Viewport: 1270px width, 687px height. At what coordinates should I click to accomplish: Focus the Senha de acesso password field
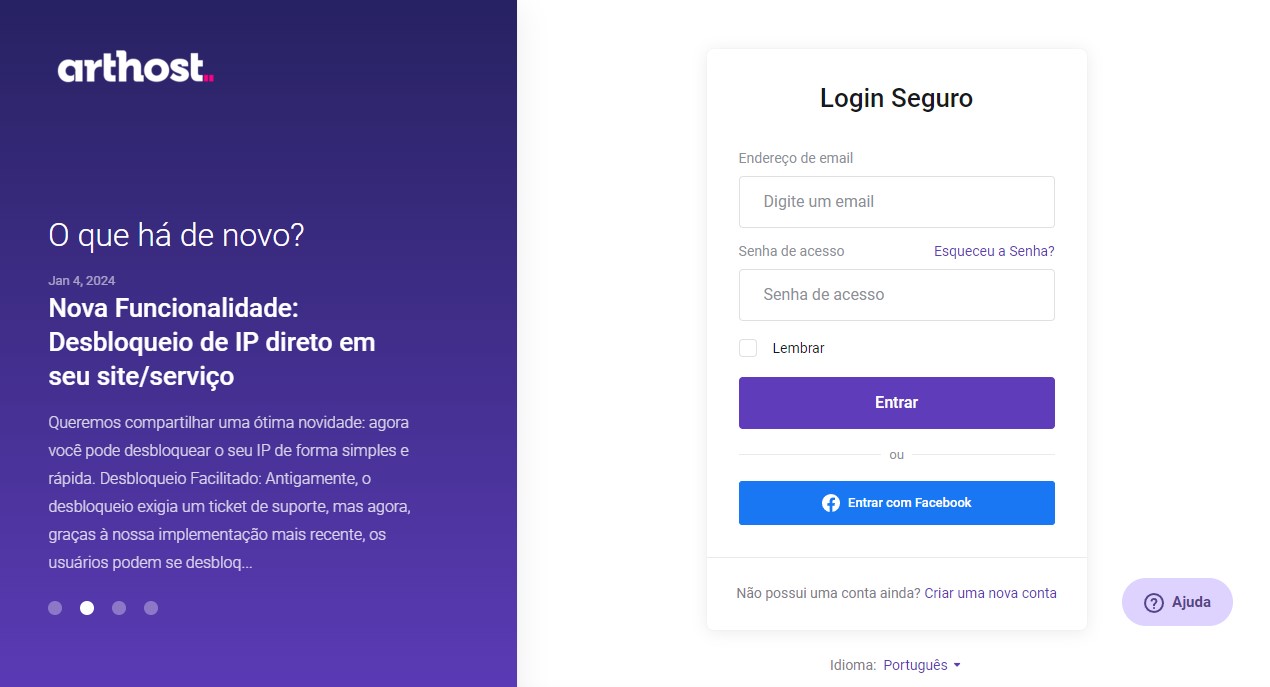click(x=896, y=295)
